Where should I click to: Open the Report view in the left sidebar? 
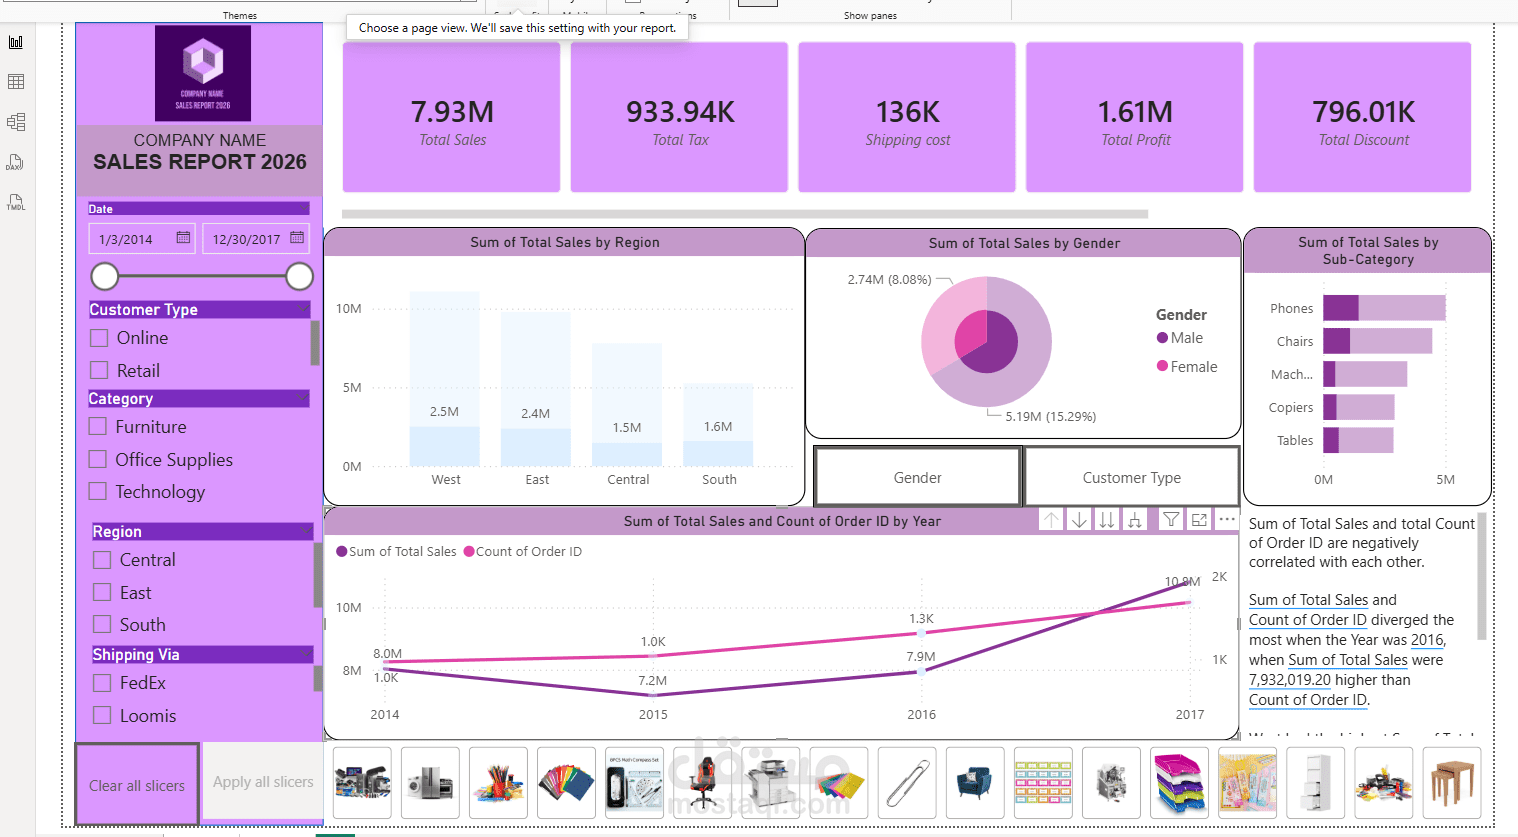tap(16, 42)
